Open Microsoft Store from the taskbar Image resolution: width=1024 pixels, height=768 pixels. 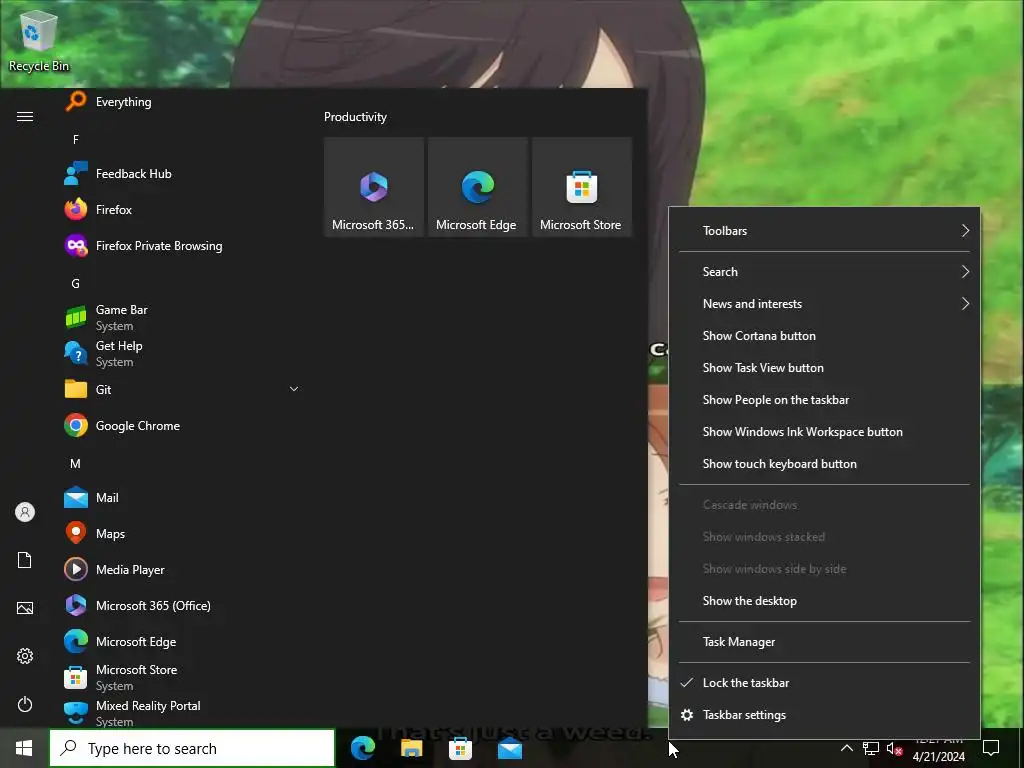point(460,748)
